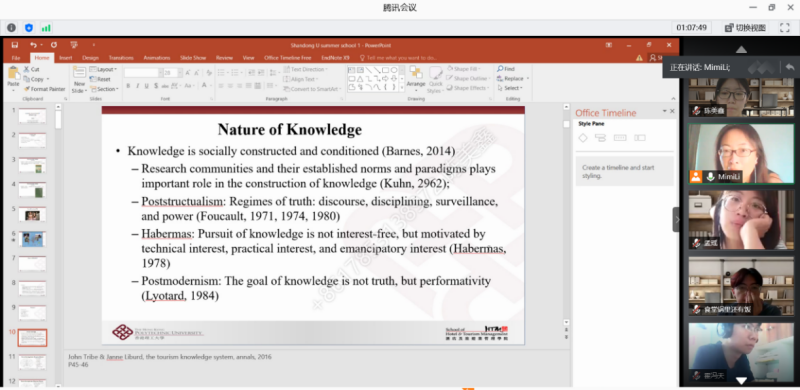Click Shape Outline button
The image size is (800, 390).
[467, 78]
